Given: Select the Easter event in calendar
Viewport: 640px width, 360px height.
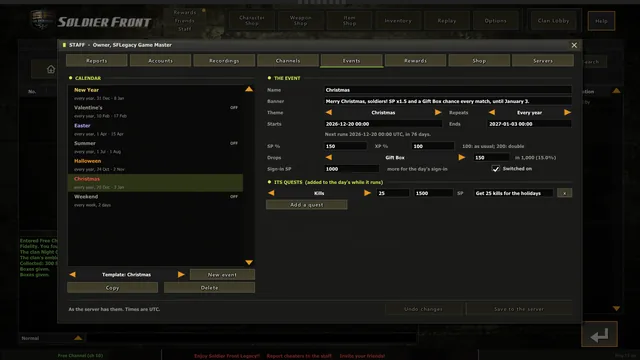Looking at the screenshot, I should tap(155, 129).
